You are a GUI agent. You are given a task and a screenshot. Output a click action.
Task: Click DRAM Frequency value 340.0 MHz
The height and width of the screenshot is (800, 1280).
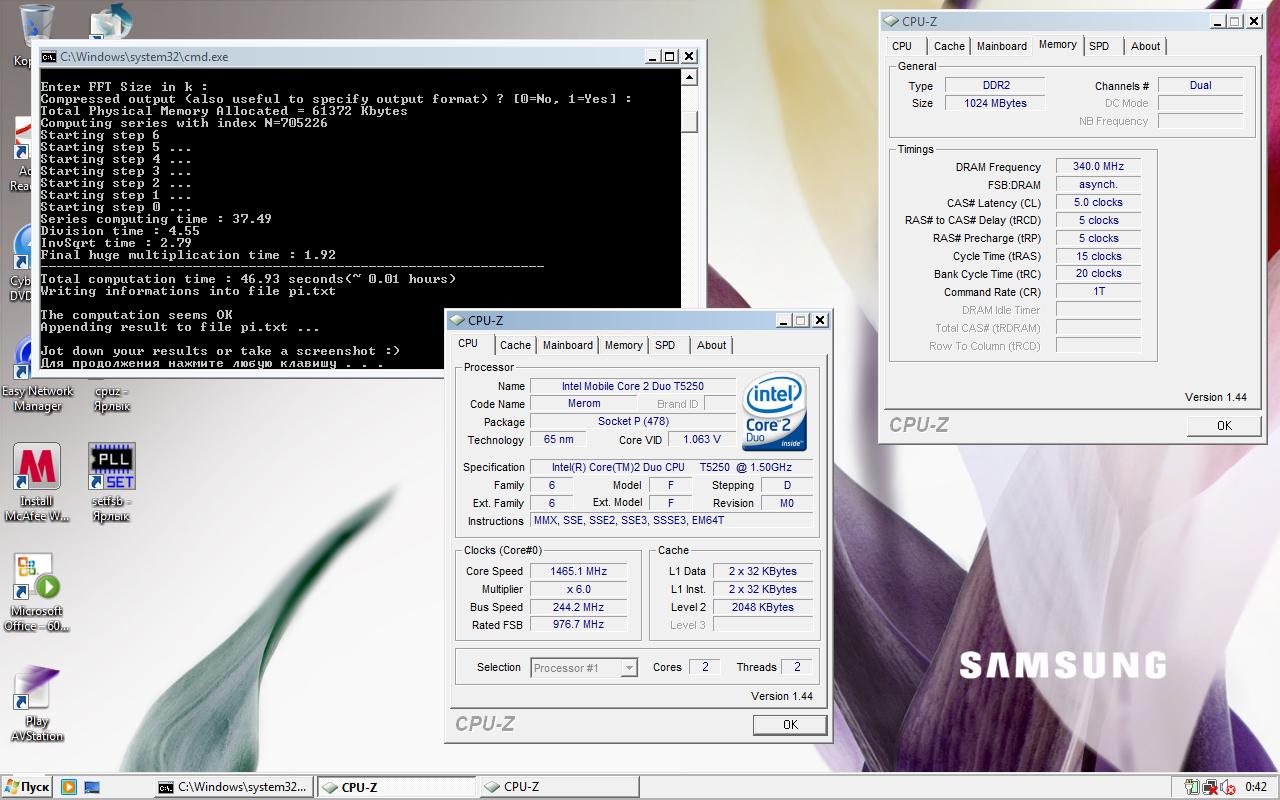(x=1098, y=167)
